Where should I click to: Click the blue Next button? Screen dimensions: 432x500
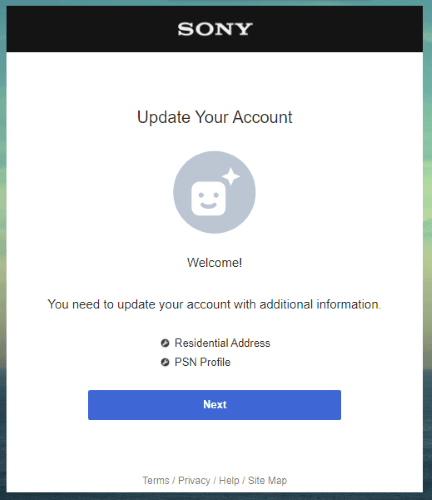click(x=214, y=405)
